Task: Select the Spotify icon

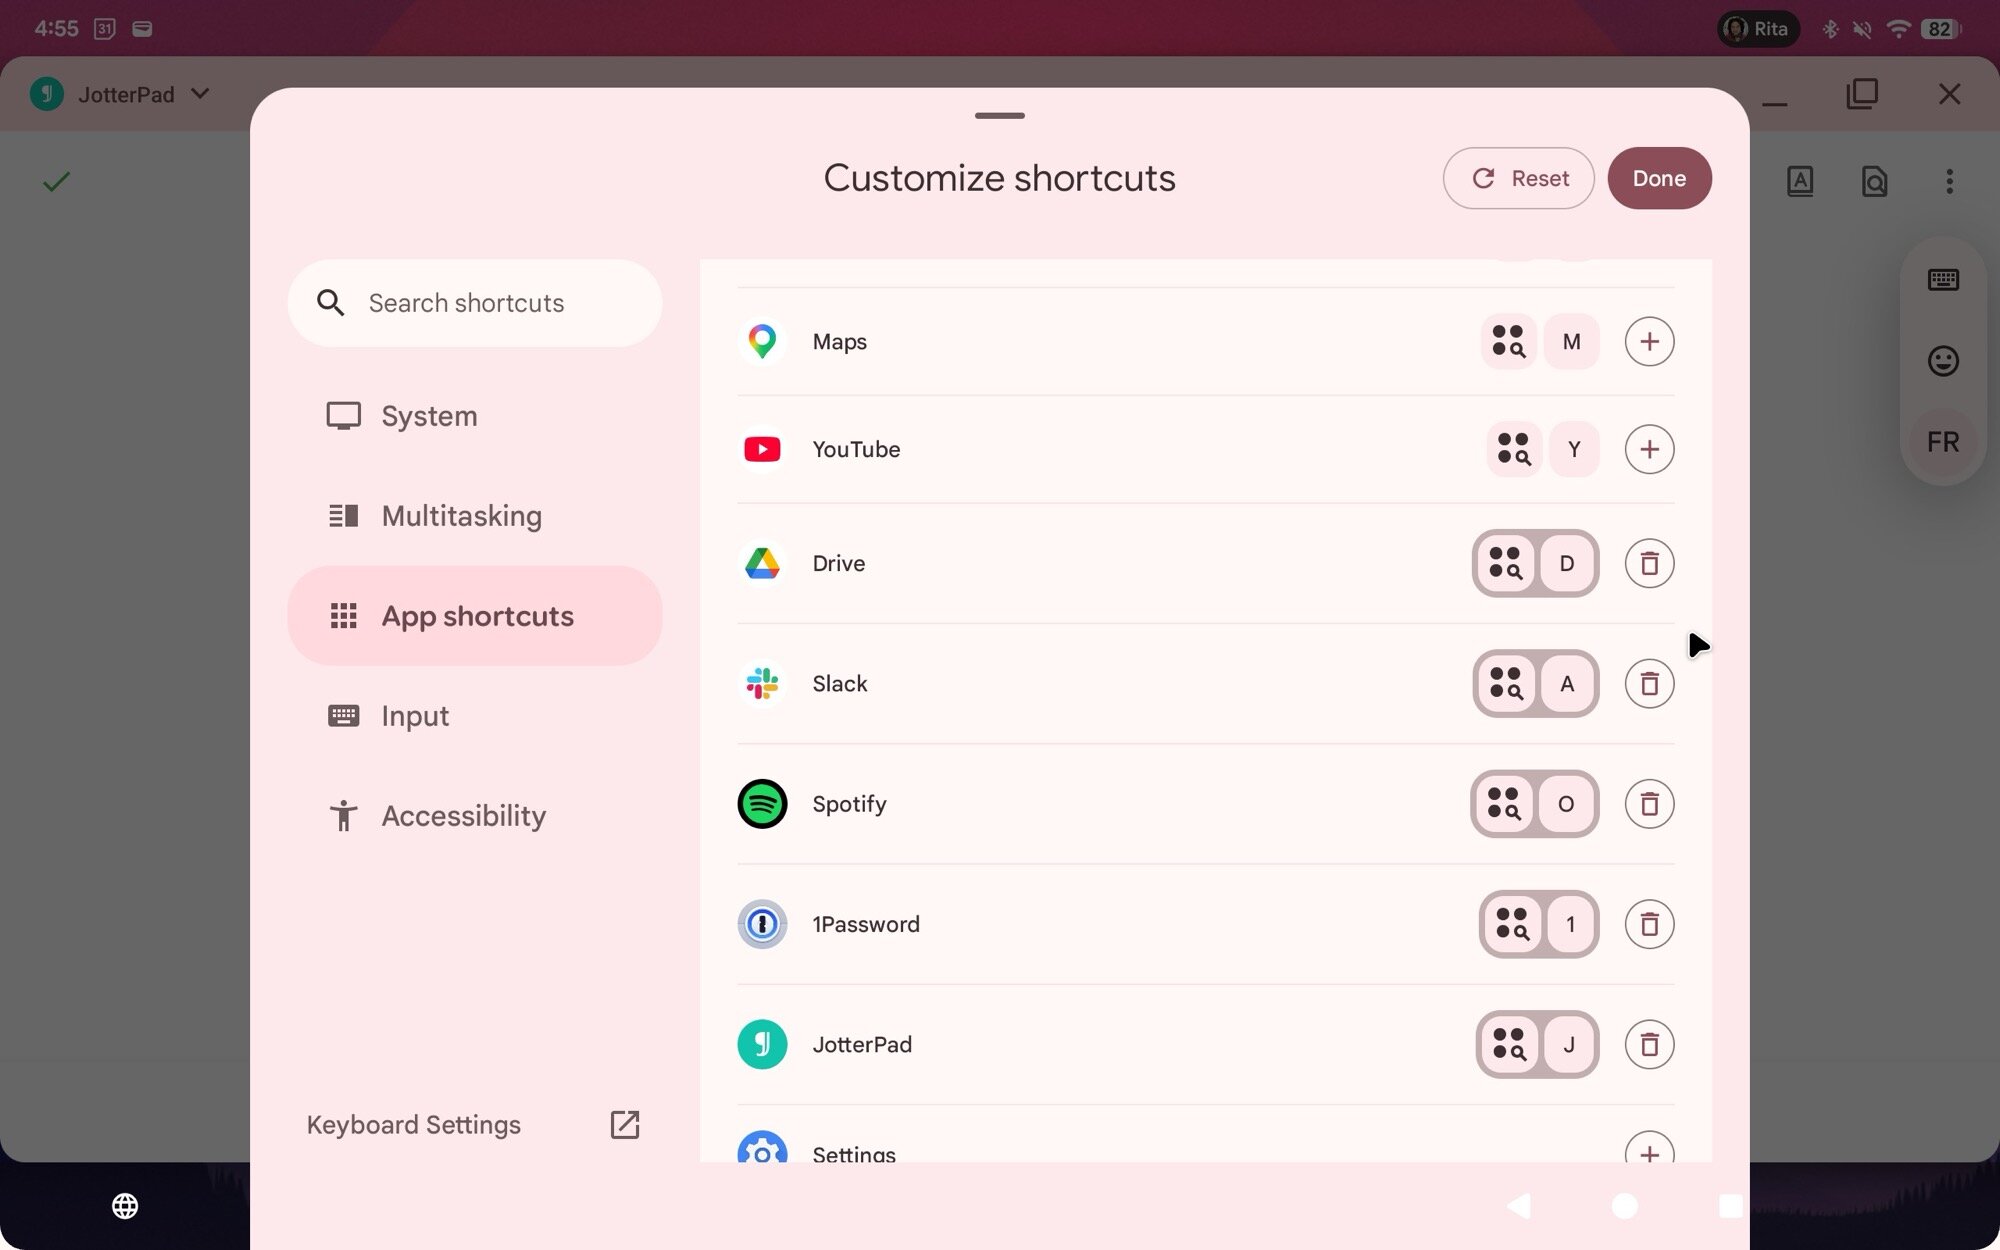Action: [762, 804]
